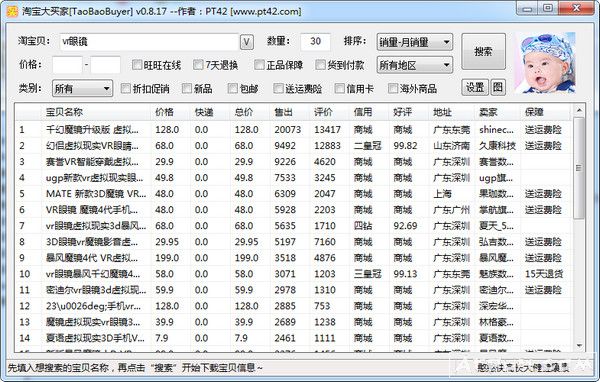Select row 9 暴风魔镜4代 item
The height and width of the screenshot is (382, 600).
pos(294,258)
